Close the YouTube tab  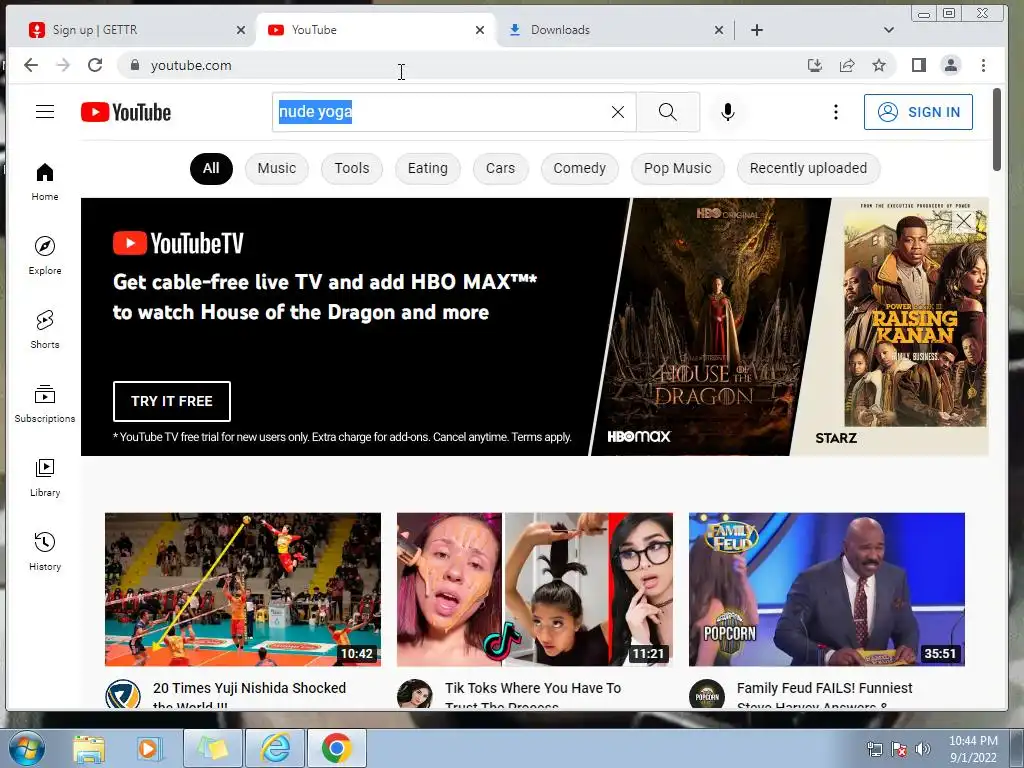[479, 30]
